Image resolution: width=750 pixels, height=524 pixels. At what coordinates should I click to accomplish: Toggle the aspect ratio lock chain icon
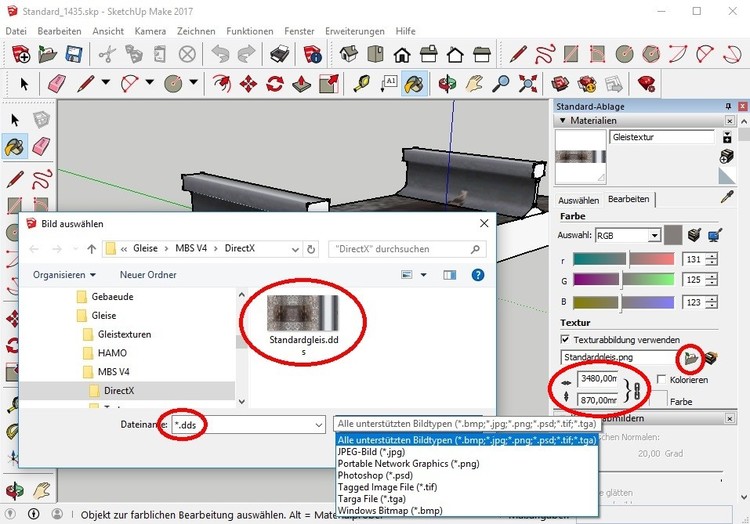[637, 391]
